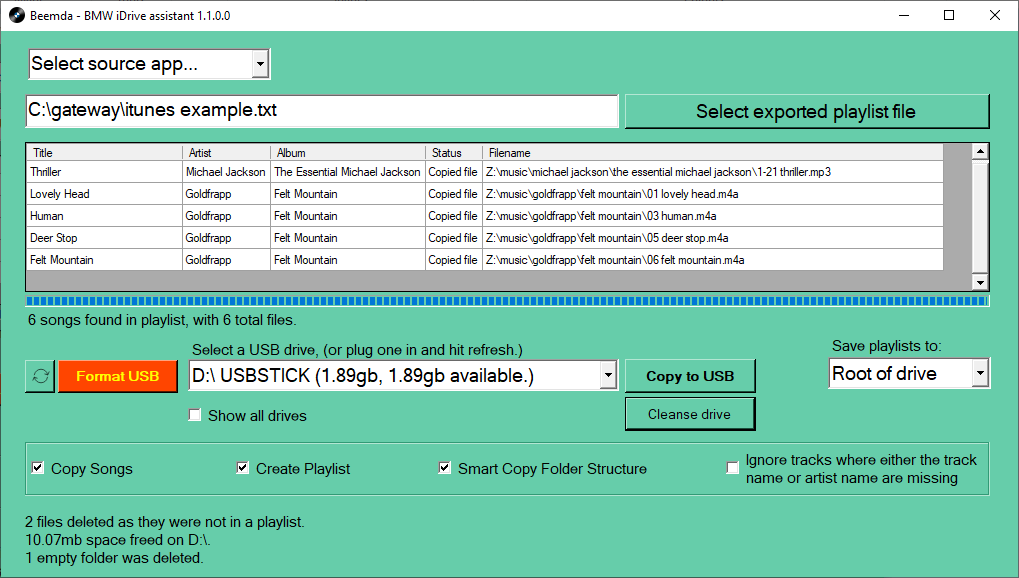
Task: Click the 05 deer stop.m4a filename cell
Action: tap(713, 238)
